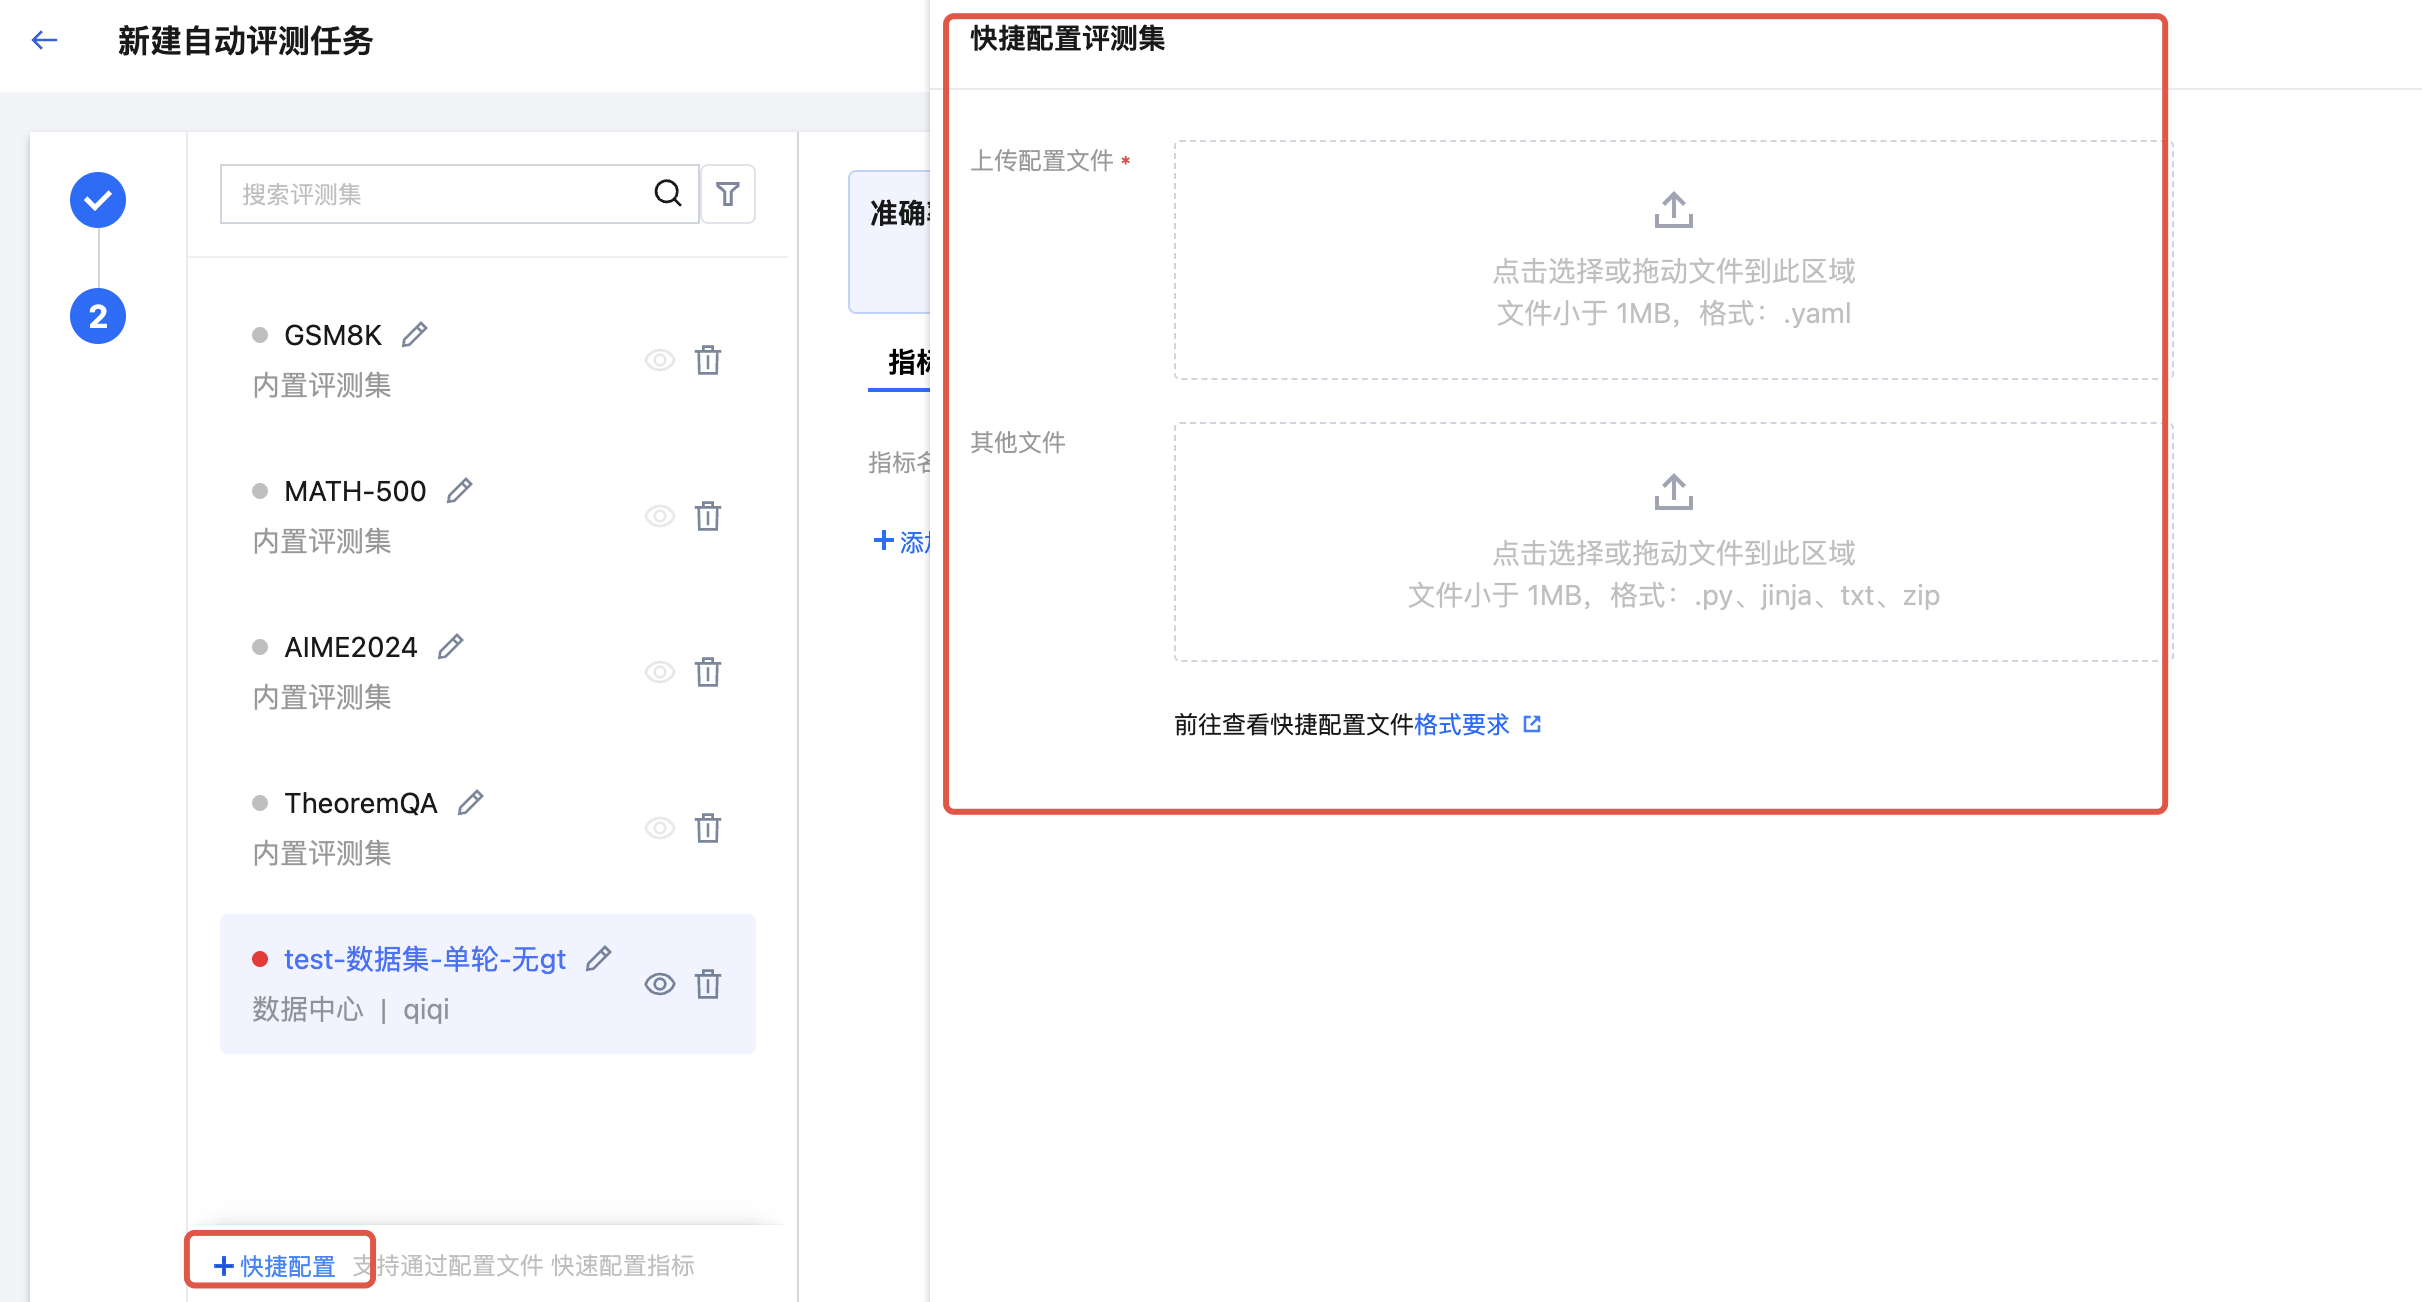Image resolution: width=2422 pixels, height=1302 pixels.
Task: Click the 快捷配置 add button
Action: tap(276, 1266)
